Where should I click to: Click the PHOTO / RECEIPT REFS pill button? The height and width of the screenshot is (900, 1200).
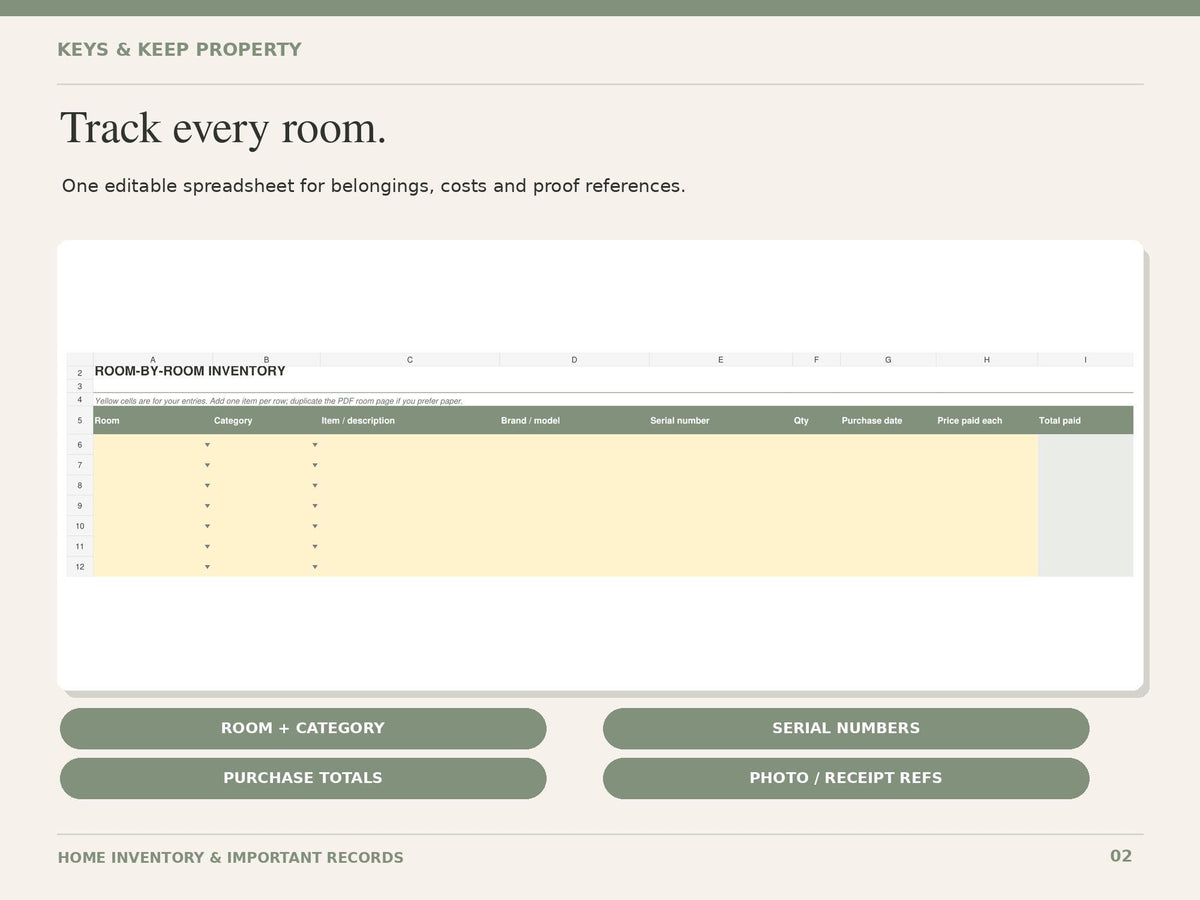point(846,778)
